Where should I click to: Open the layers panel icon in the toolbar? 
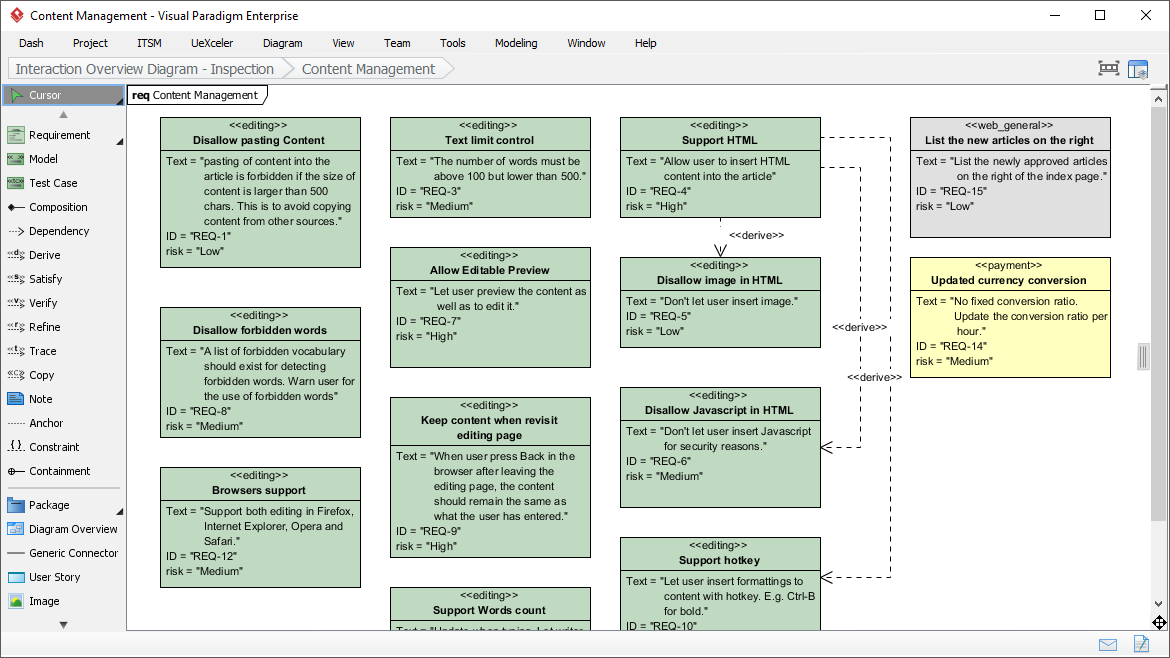point(1138,68)
